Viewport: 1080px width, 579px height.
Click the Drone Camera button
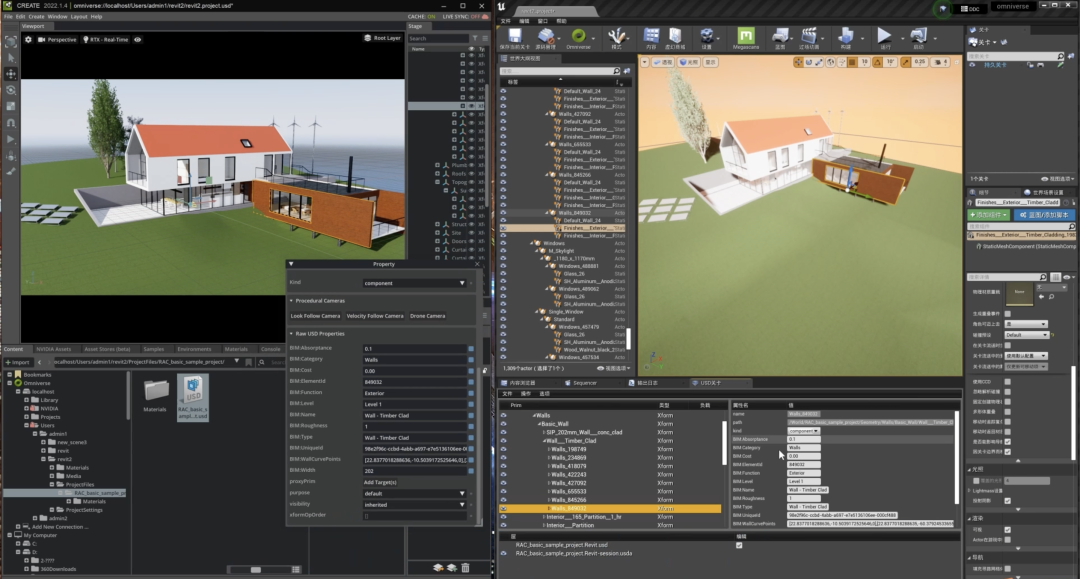coord(427,316)
